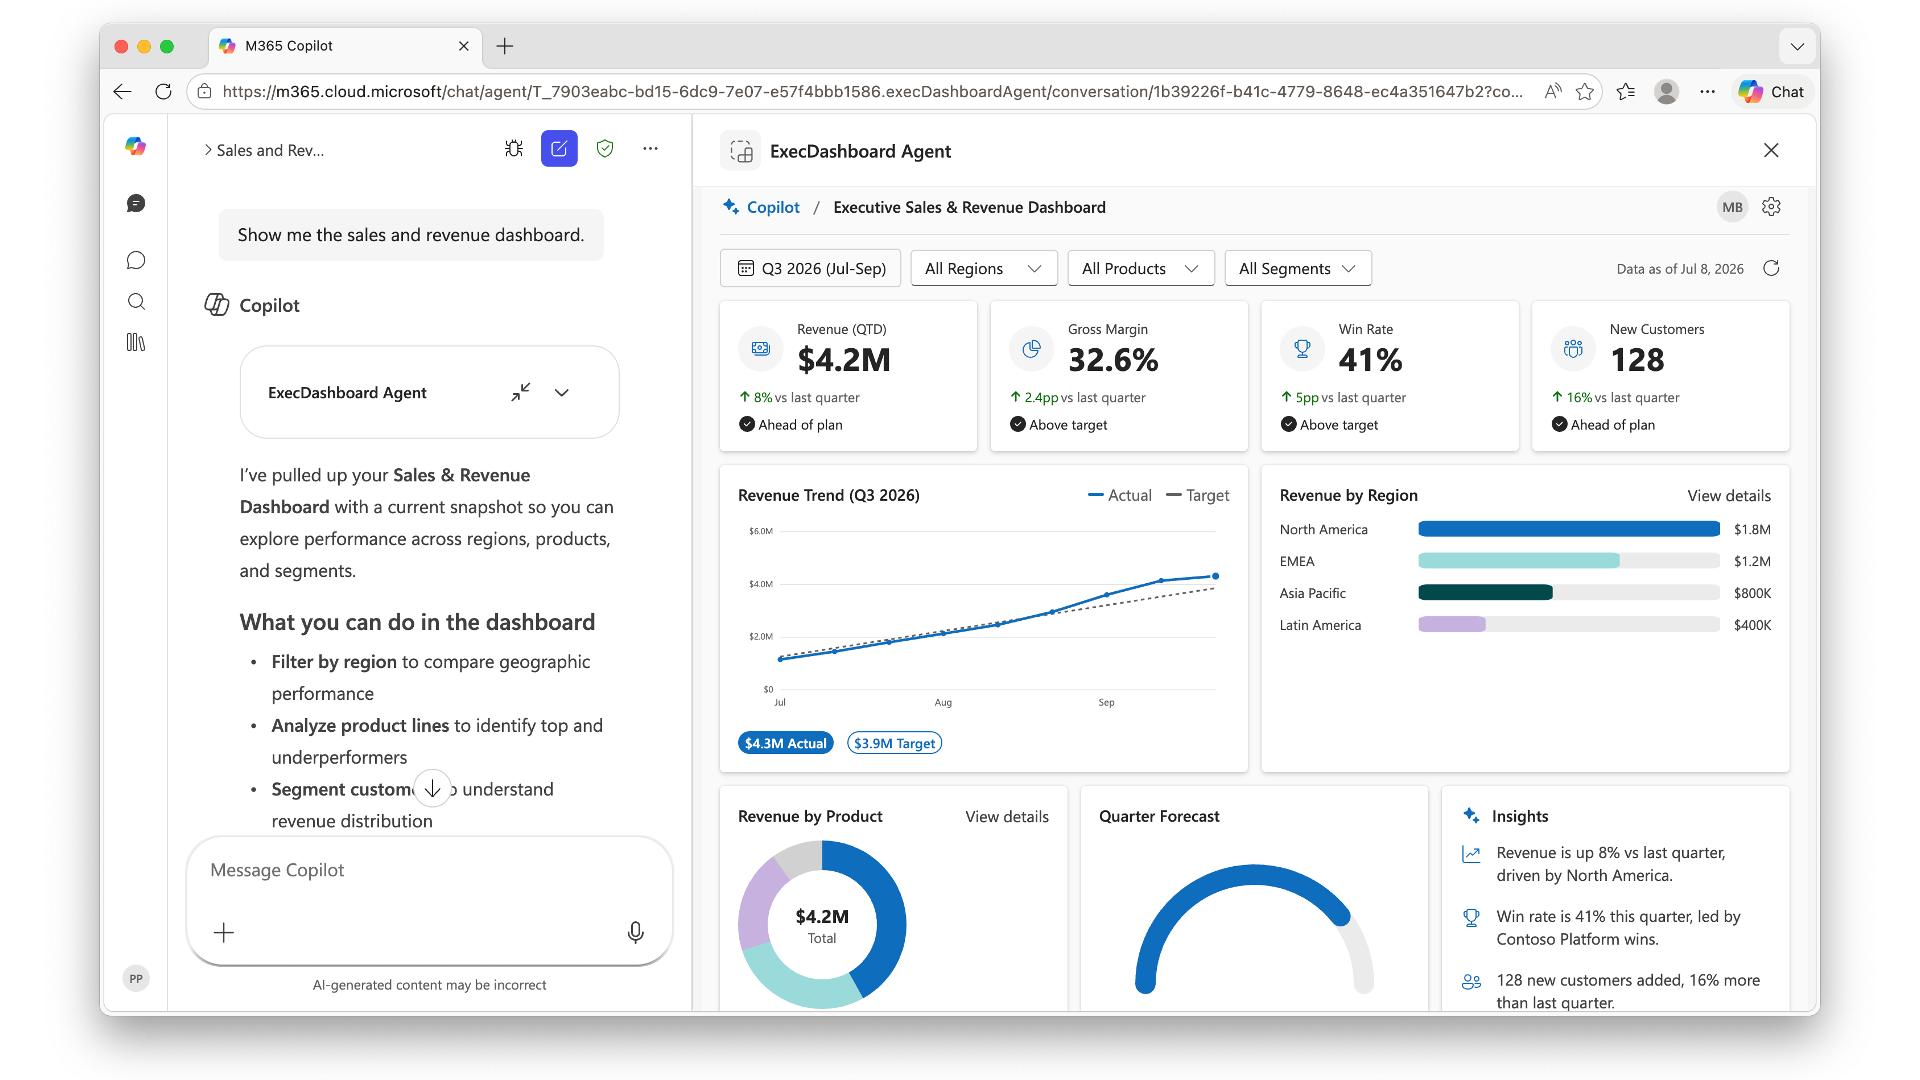Click the 'Revenue is up 8%' insight

click(x=1610, y=864)
